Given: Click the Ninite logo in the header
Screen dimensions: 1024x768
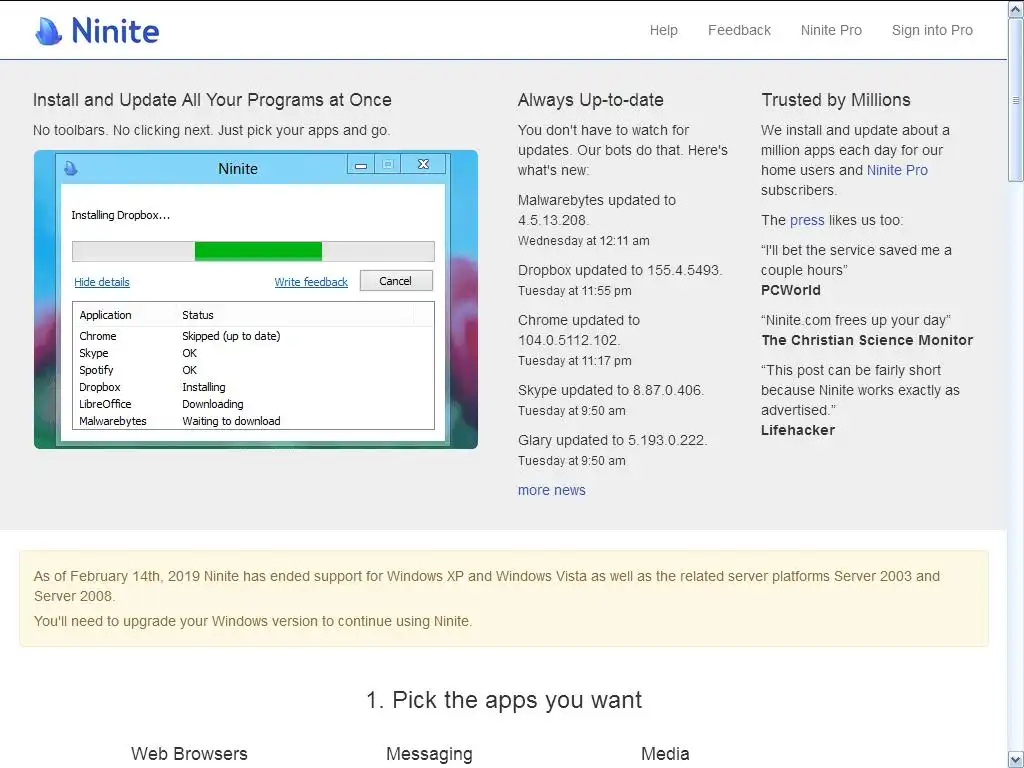Looking at the screenshot, I should tap(97, 31).
